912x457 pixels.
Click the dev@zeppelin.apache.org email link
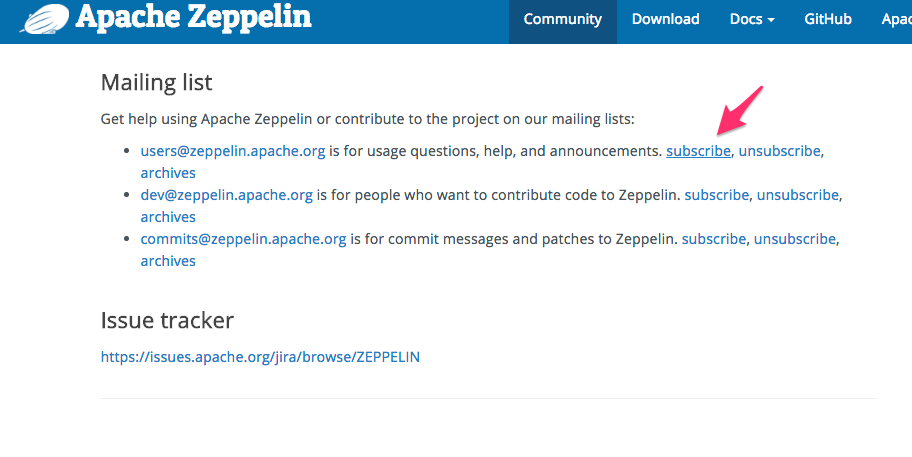(226, 195)
